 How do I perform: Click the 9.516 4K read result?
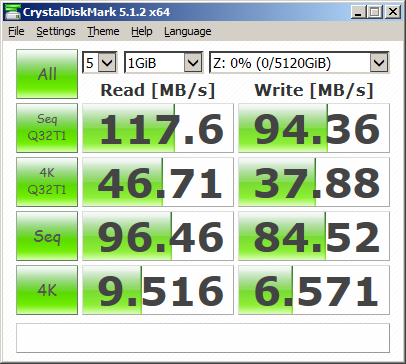(x=158, y=290)
